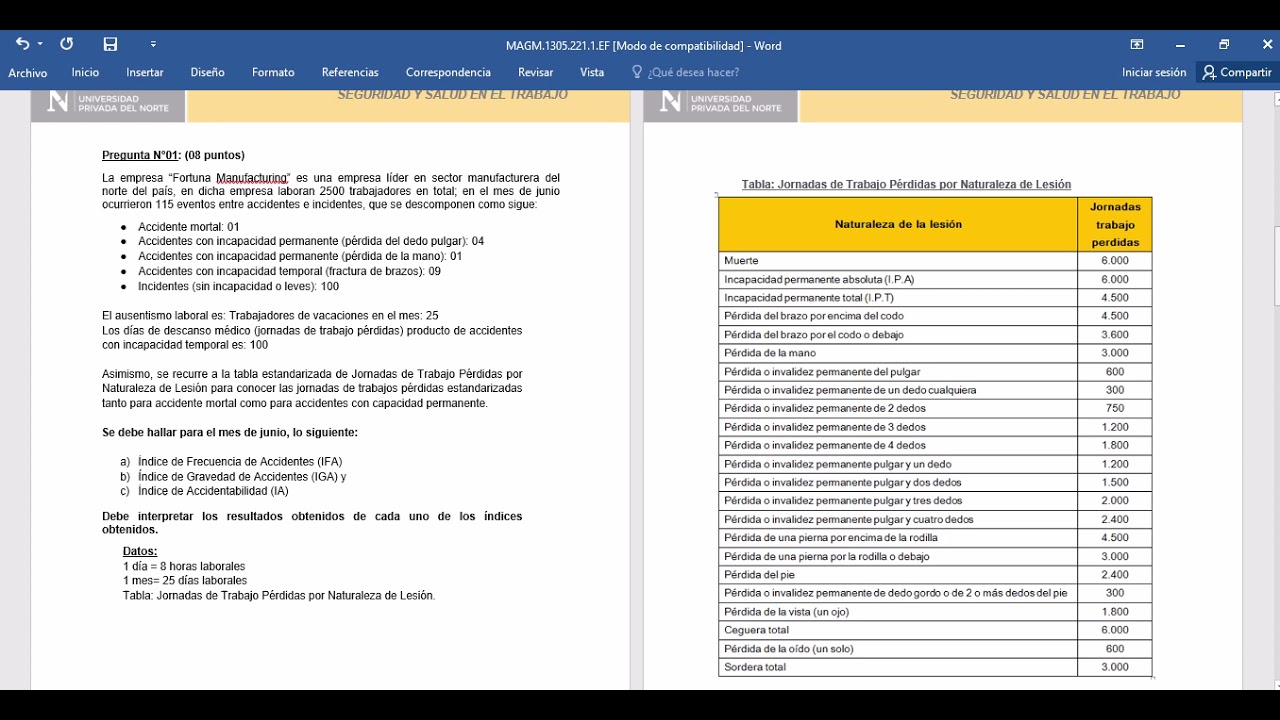1280x720 pixels.
Task: Open the Archivo menu
Action: pos(28,72)
